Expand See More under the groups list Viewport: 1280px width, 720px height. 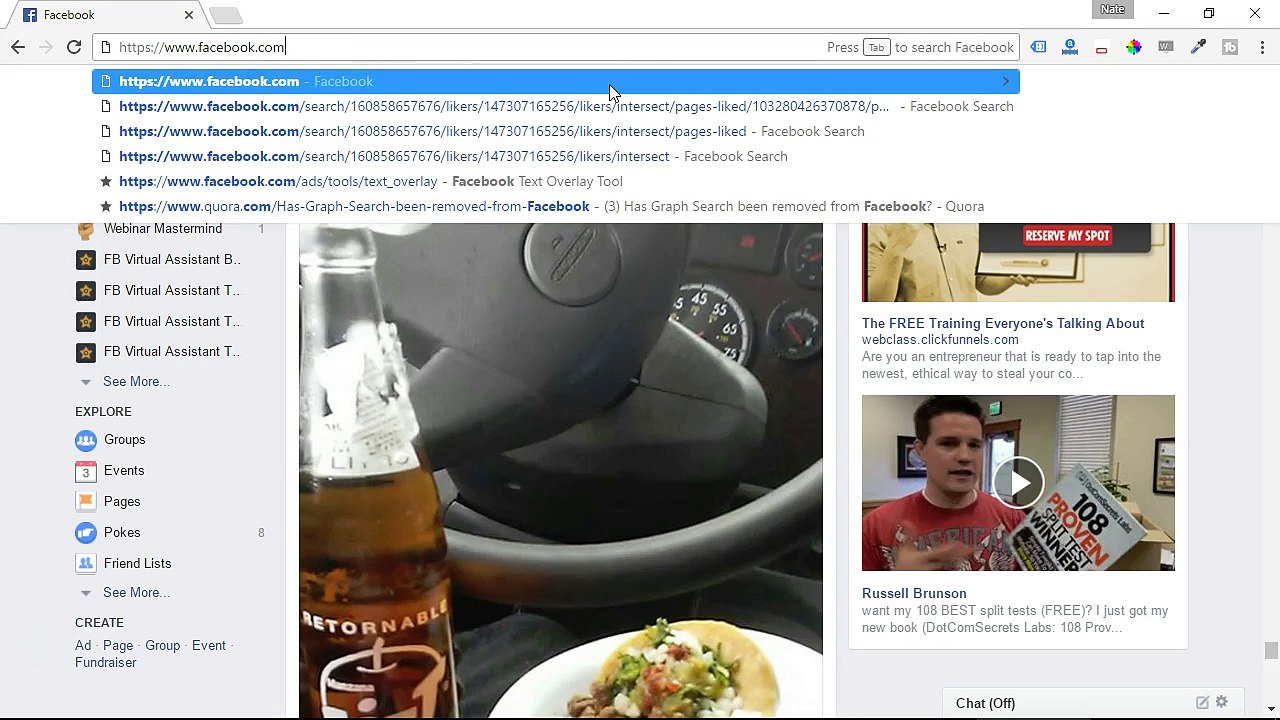pos(136,381)
